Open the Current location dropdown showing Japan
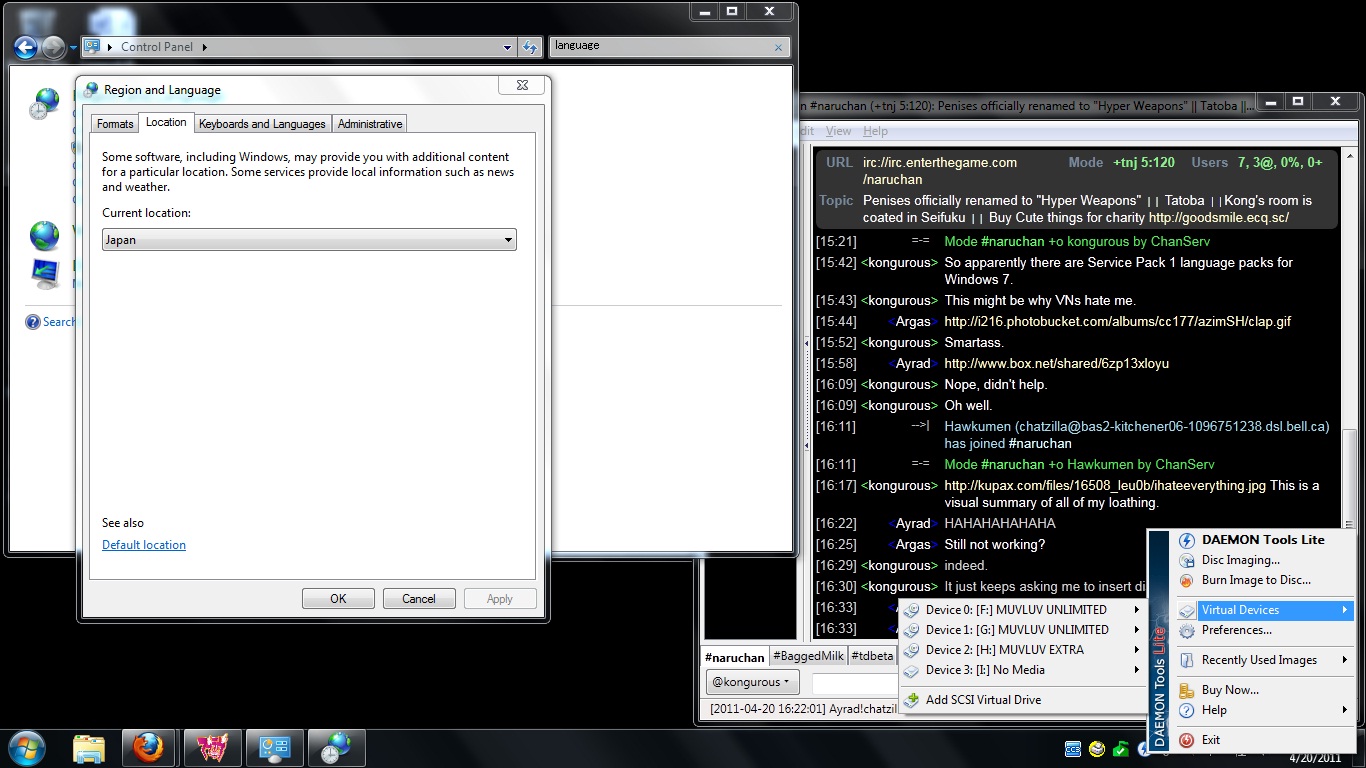Screen dimensions: 1366x768 (309, 240)
